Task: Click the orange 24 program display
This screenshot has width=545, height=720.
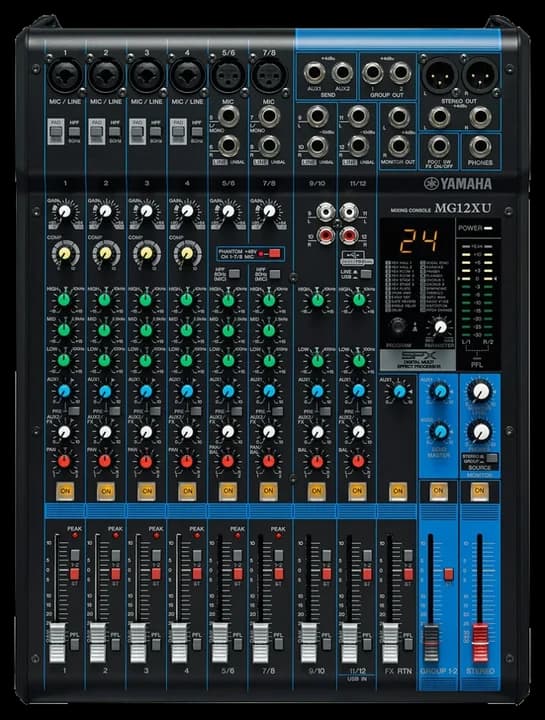Action: click(x=418, y=241)
